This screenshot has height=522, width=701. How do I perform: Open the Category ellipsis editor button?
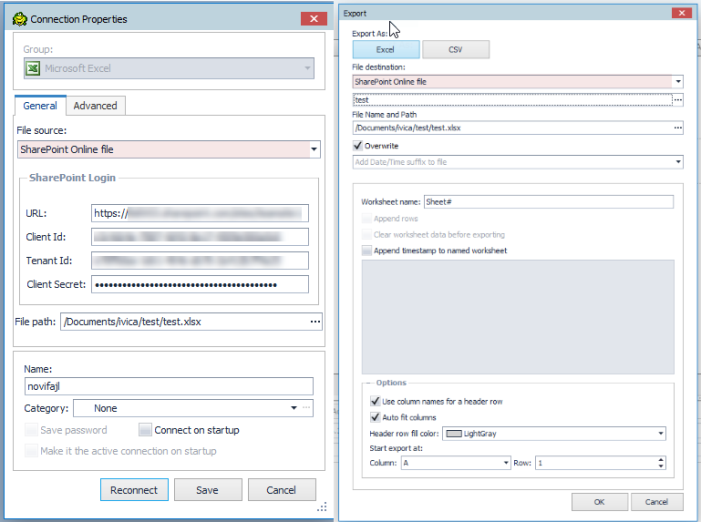(306, 408)
